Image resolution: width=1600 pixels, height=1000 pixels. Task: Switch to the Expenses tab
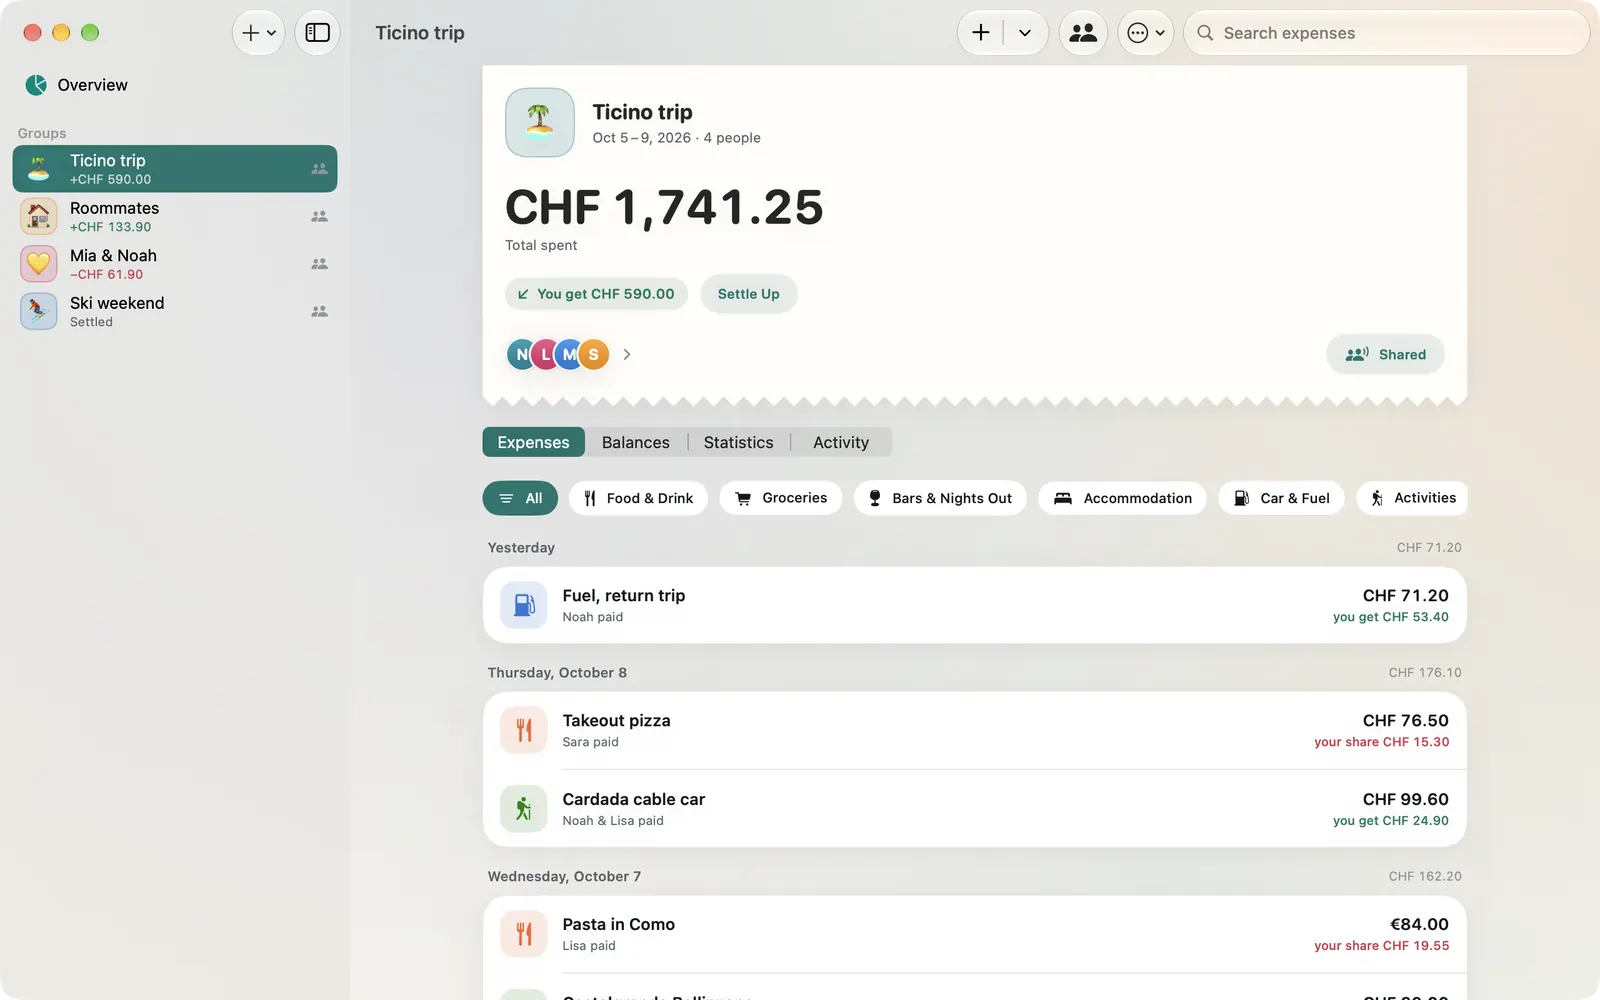click(534, 442)
